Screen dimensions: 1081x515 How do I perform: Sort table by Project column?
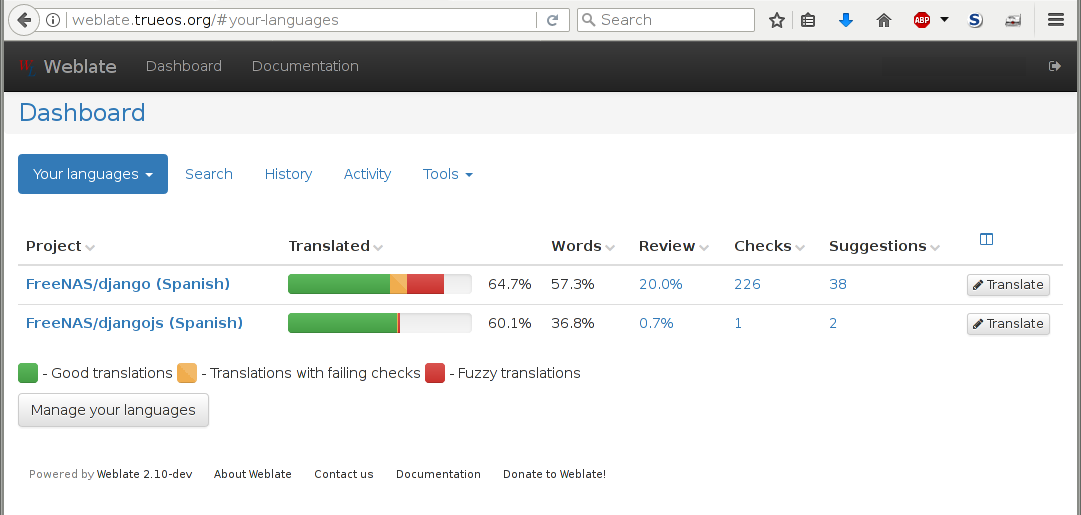pos(60,246)
